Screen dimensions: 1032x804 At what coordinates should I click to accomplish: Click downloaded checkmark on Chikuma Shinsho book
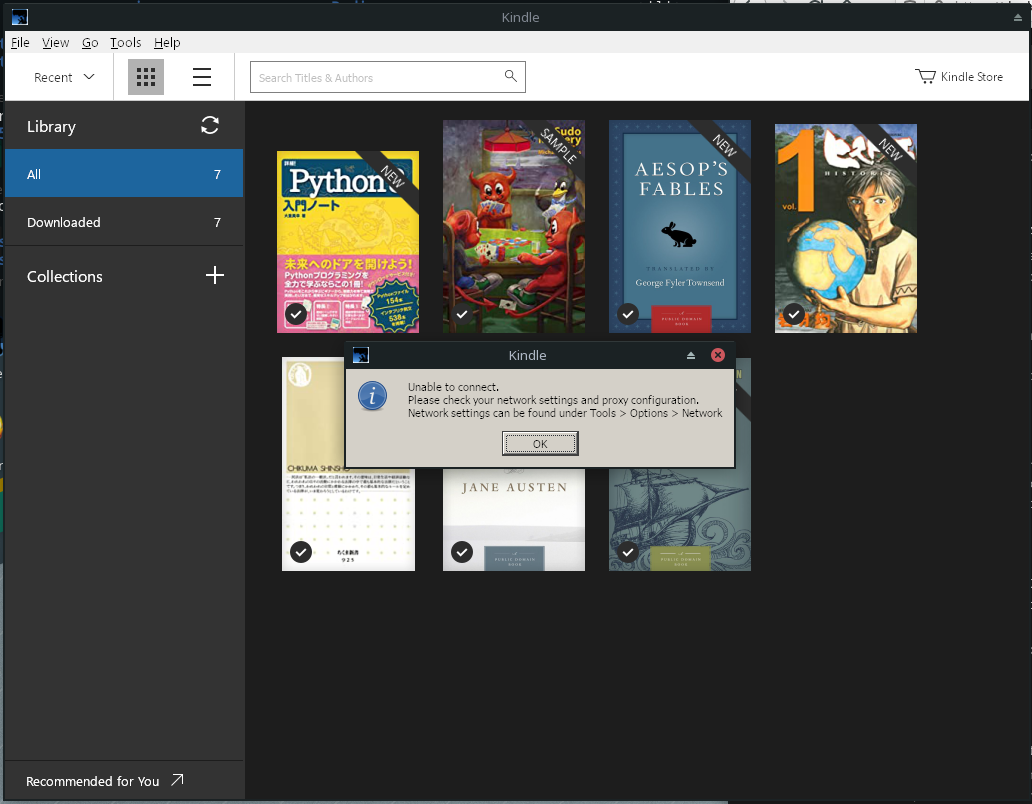pyautogui.click(x=301, y=551)
